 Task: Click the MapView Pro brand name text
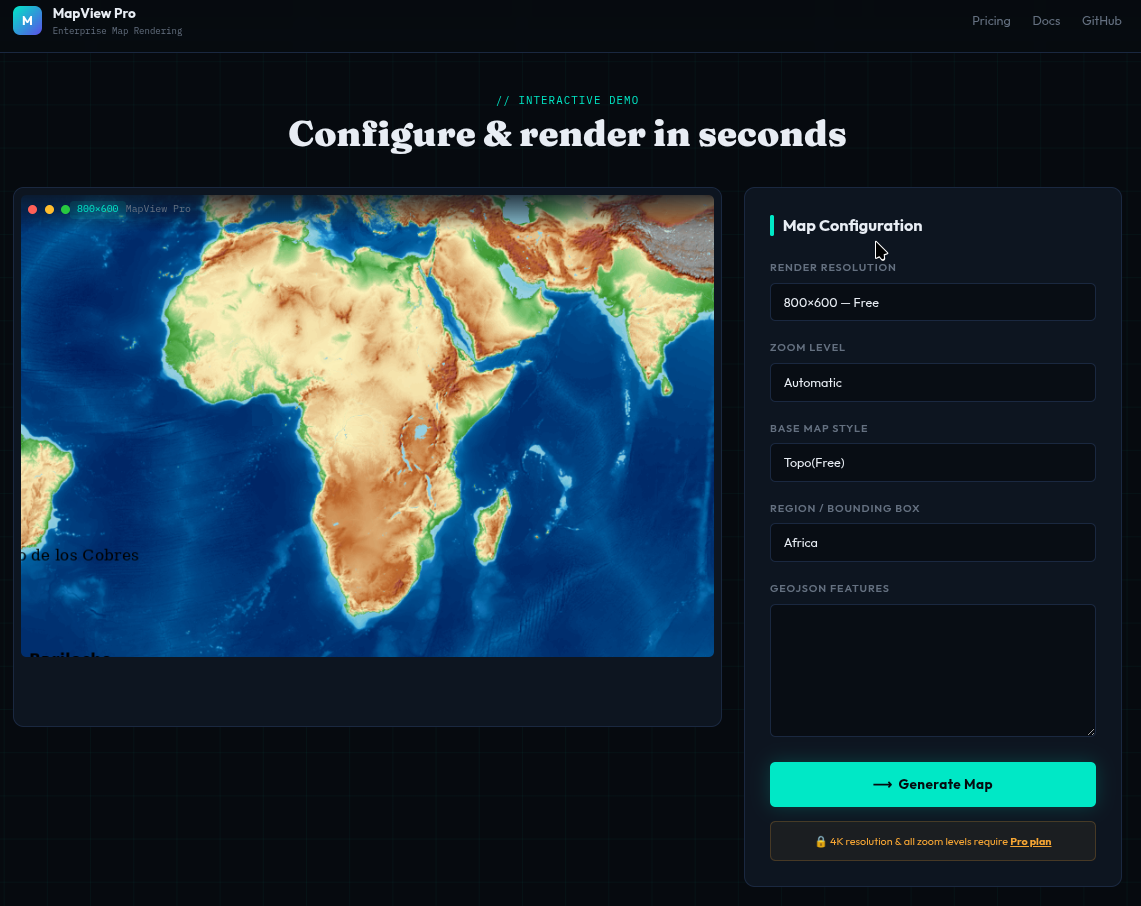pos(94,14)
